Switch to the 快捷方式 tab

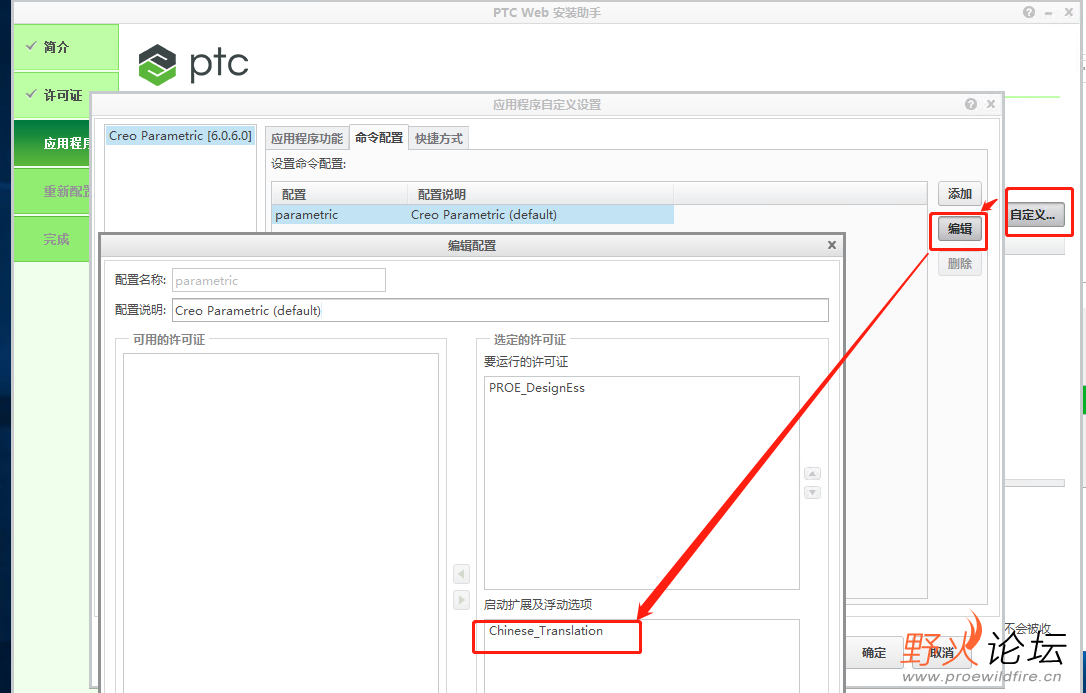click(439, 138)
